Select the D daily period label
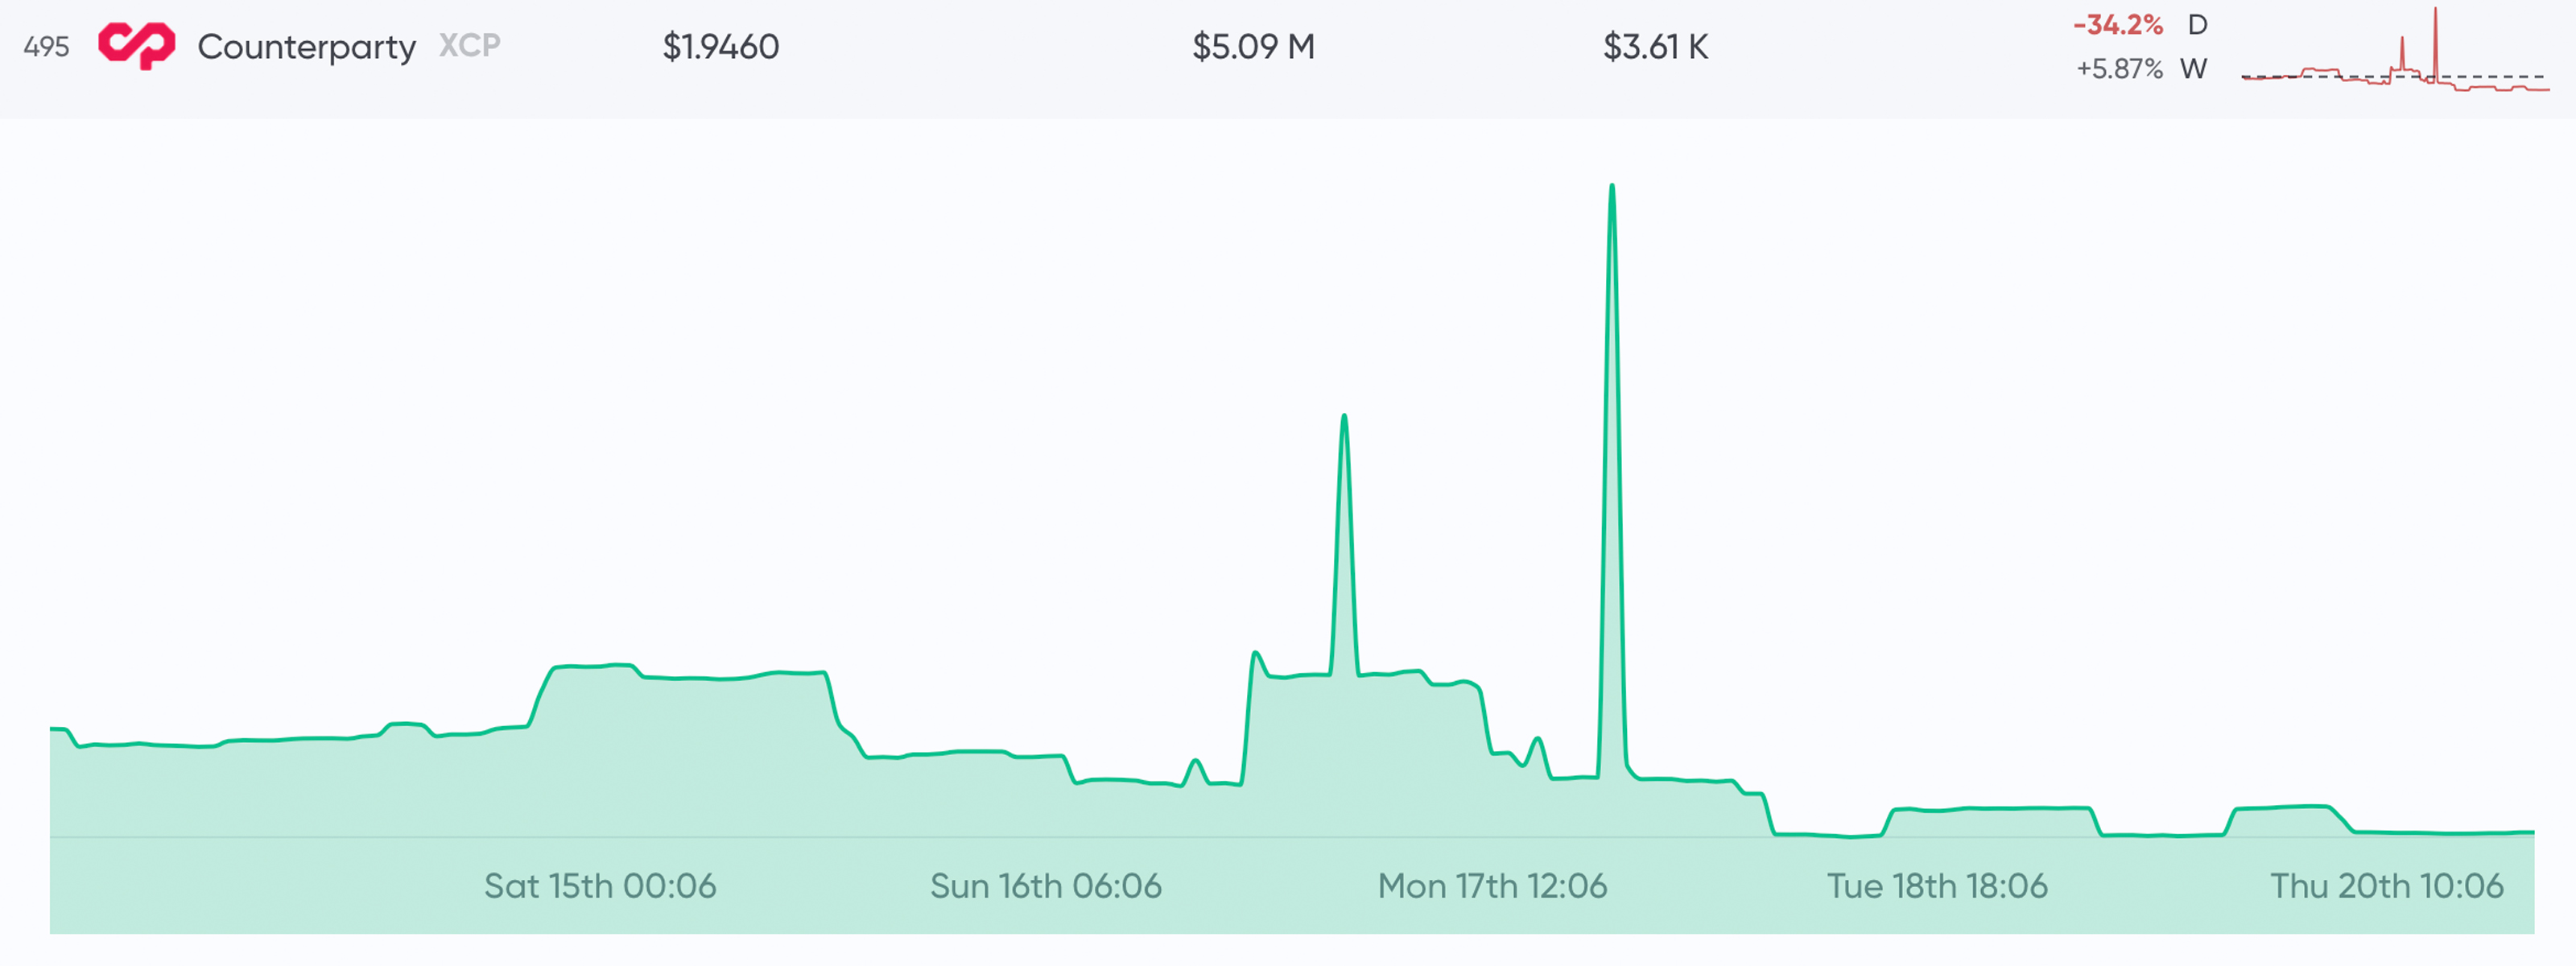Screen dimensions: 2576x966 2197,24
